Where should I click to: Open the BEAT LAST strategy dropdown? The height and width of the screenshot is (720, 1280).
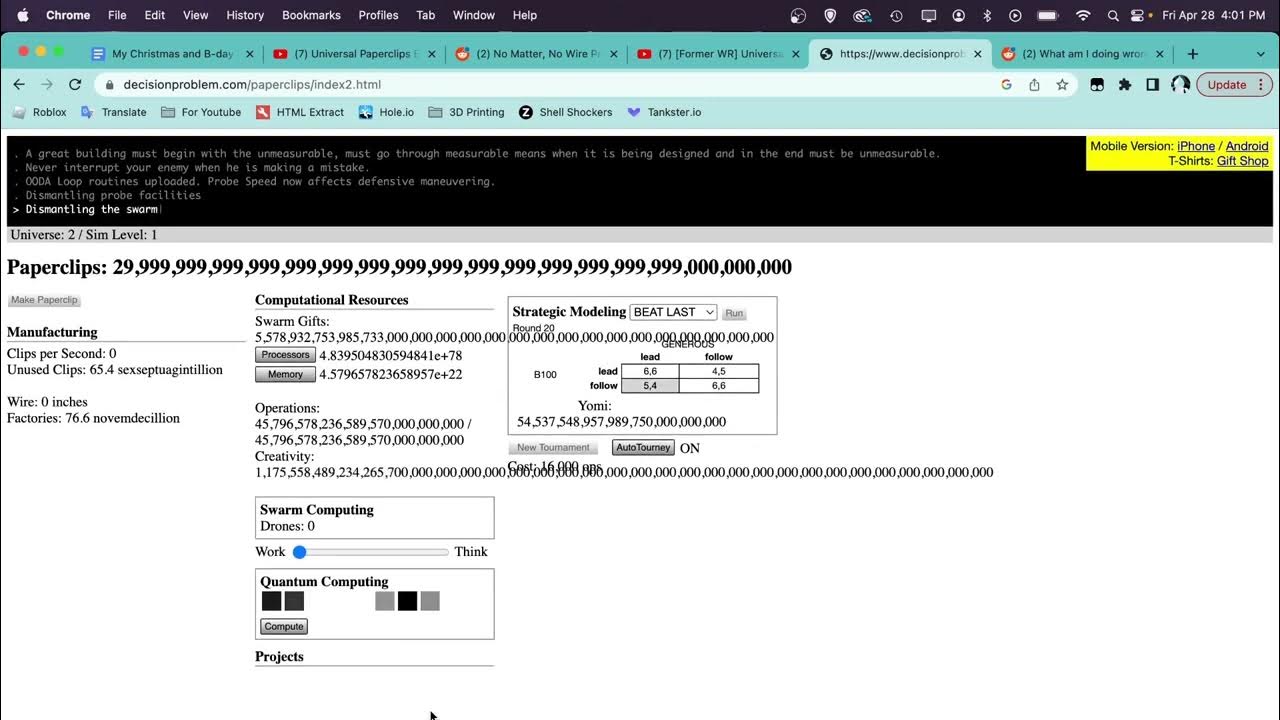coord(673,312)
